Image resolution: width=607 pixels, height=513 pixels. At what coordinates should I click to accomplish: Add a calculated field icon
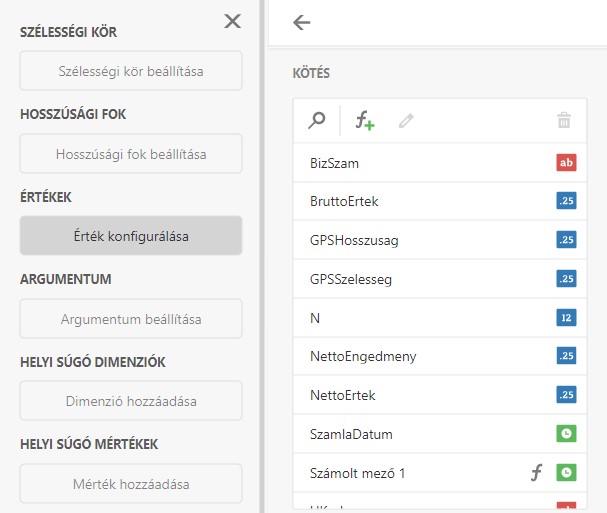pos(365,121)
